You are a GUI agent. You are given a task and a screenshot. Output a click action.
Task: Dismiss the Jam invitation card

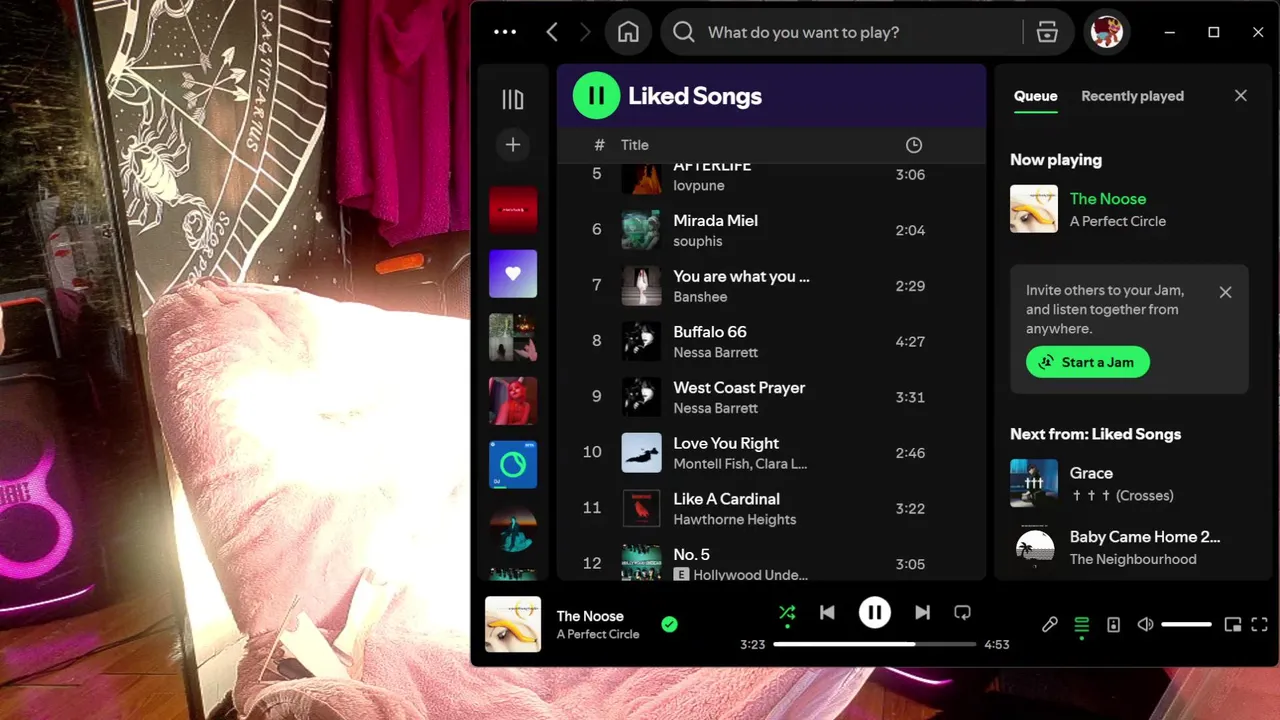(1226, 292)
